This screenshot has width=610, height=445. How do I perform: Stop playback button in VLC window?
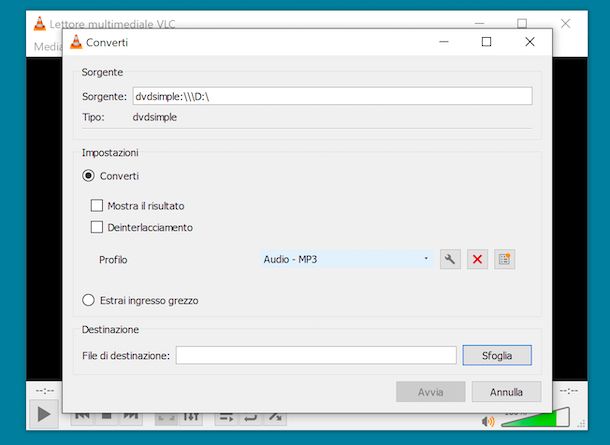point(107,416)
